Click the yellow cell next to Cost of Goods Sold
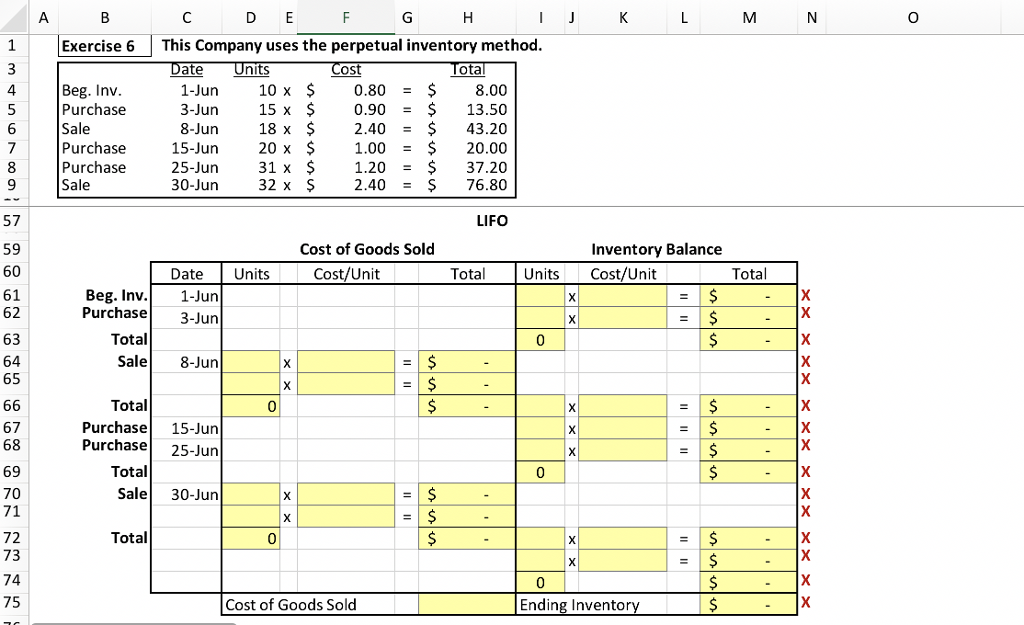The width and height of the screenshot is (1024, 625). [467, 604]
